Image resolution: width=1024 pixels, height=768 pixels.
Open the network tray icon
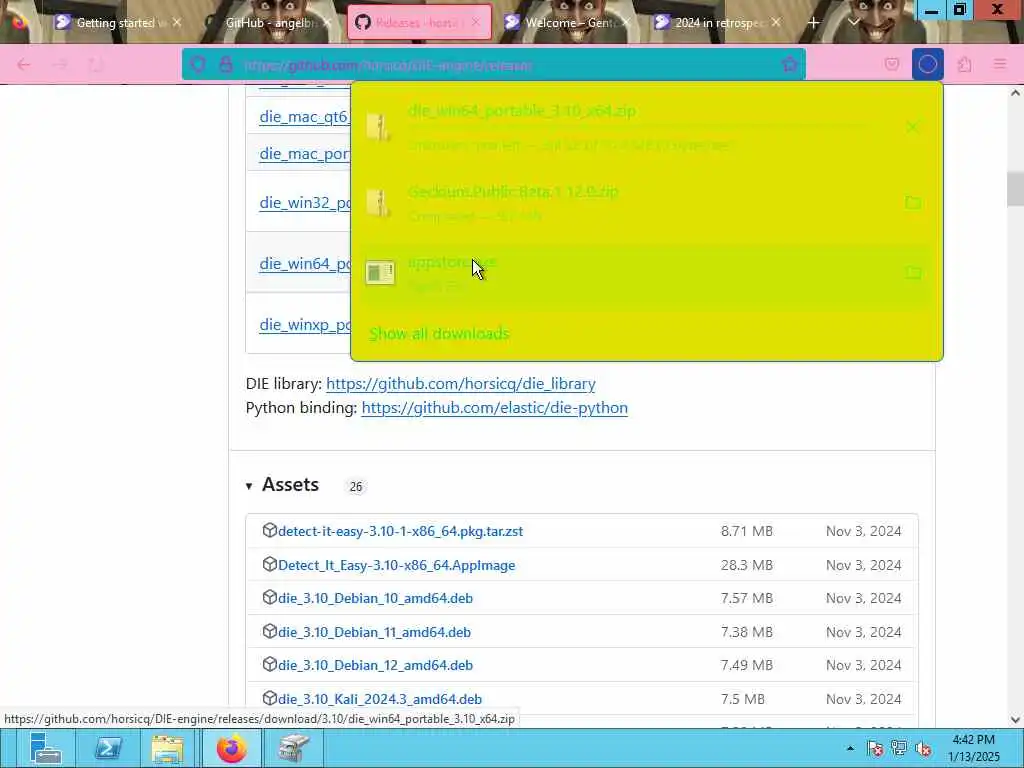pos(899,748)
